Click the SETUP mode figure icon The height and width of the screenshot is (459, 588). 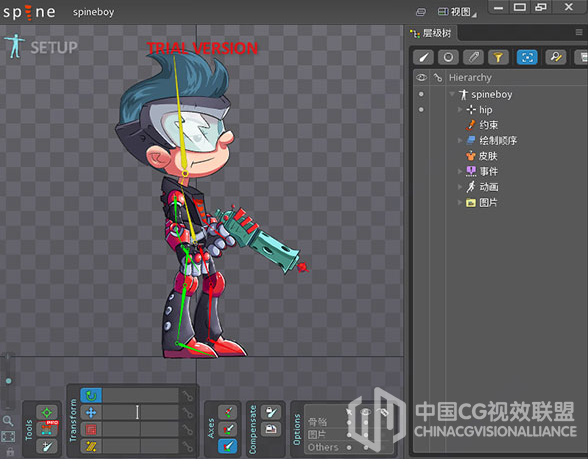(15, 46)
